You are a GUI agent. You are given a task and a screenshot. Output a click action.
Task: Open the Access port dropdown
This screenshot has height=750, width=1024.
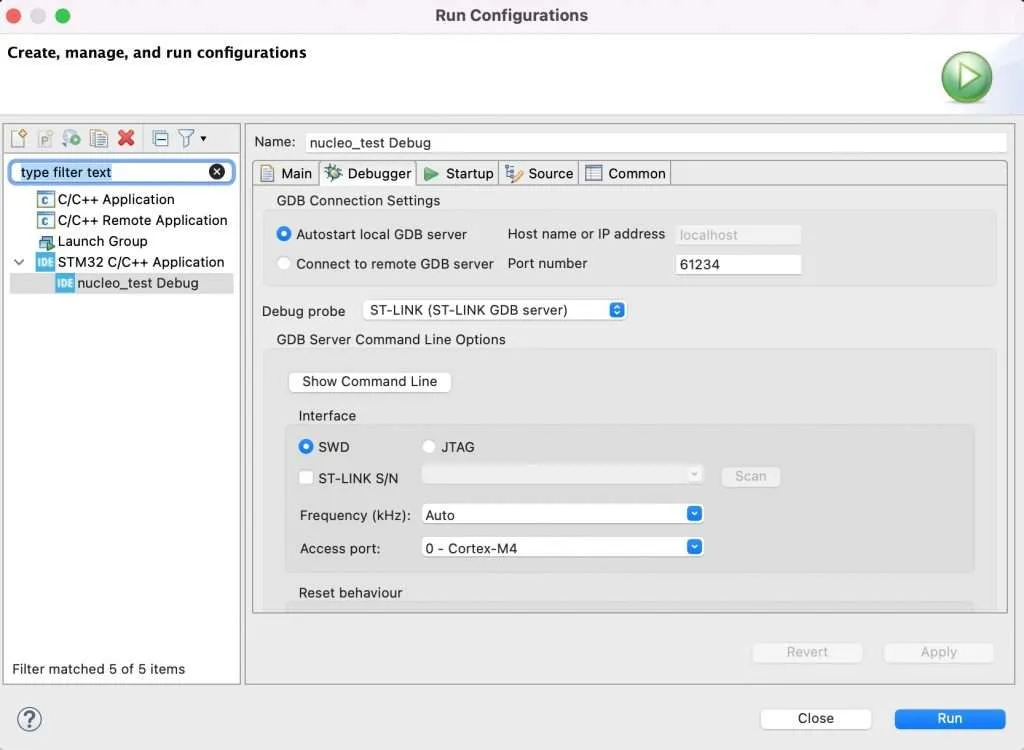click(694, 547)
